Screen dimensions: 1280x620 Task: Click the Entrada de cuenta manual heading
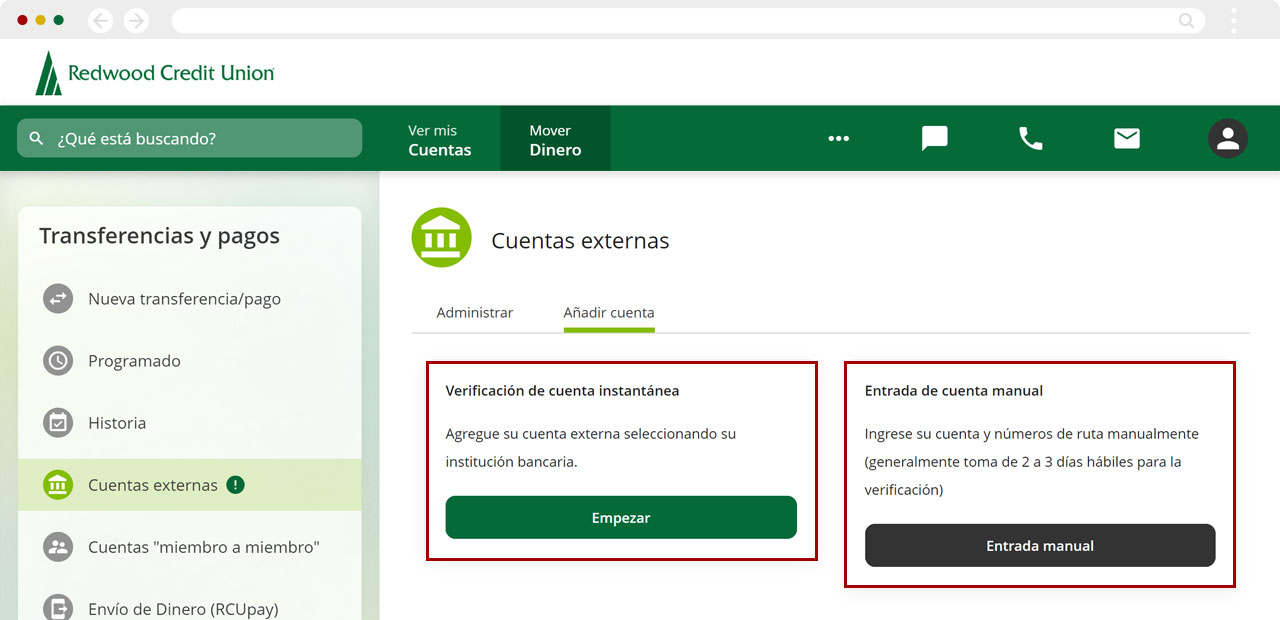pos(954,390)
